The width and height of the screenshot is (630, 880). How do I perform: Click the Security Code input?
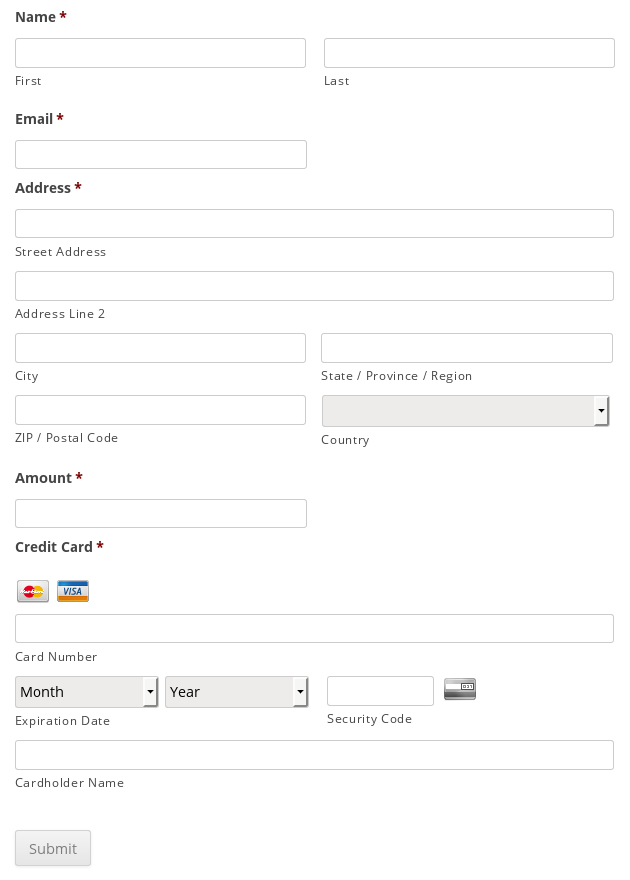pyautogui.click(x=380, y=691)
